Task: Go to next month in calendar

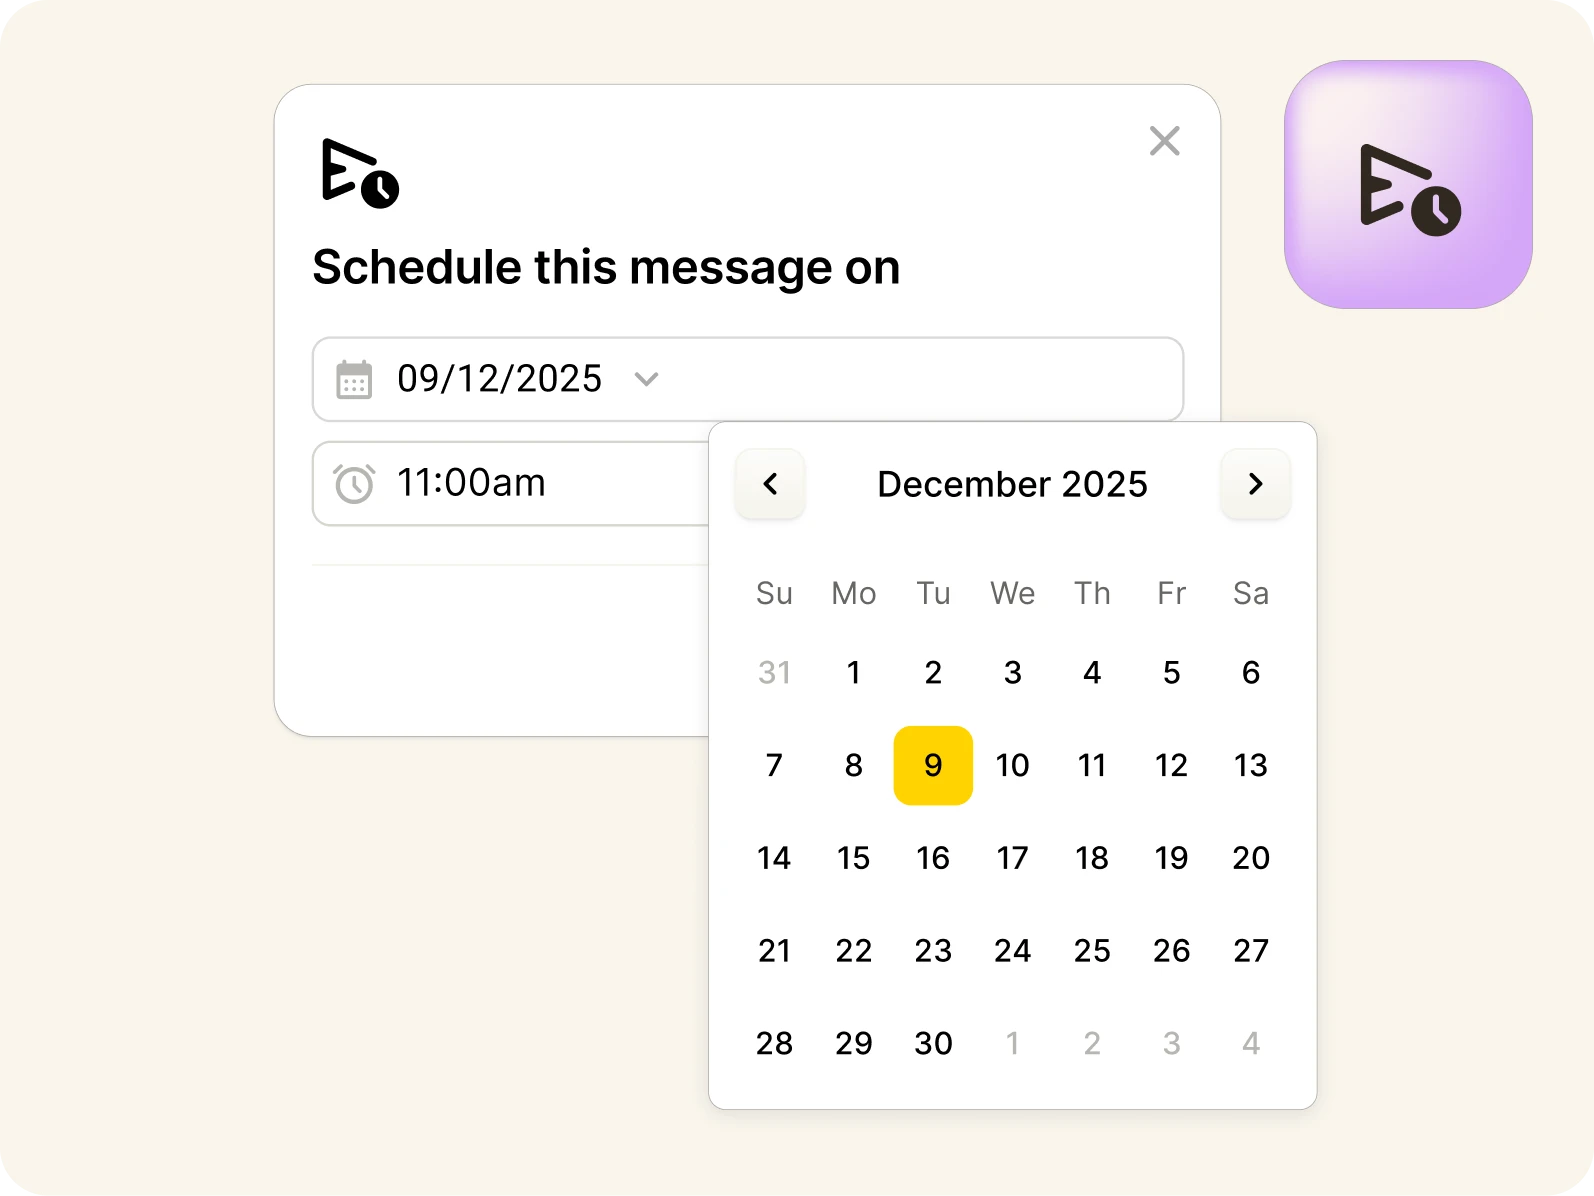Action: click(x=1255, y=484)
